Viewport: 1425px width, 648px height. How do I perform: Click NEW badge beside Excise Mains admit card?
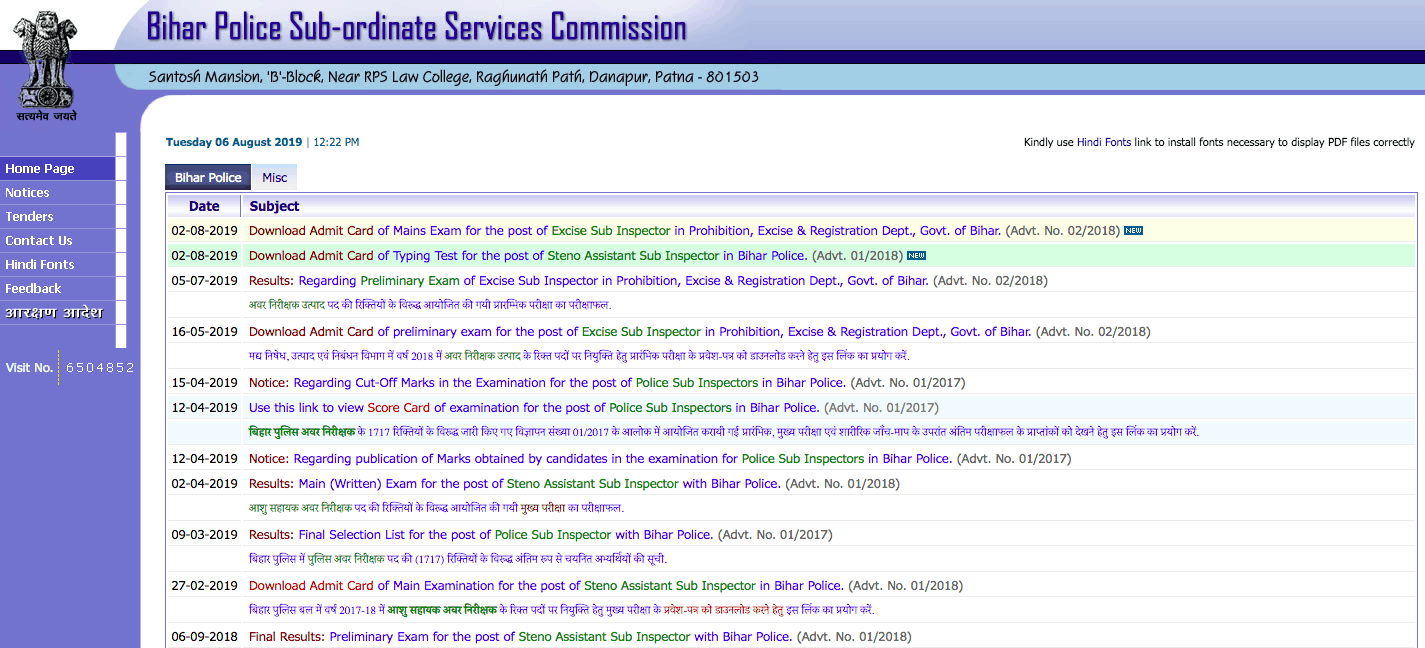pos(1133,231)
